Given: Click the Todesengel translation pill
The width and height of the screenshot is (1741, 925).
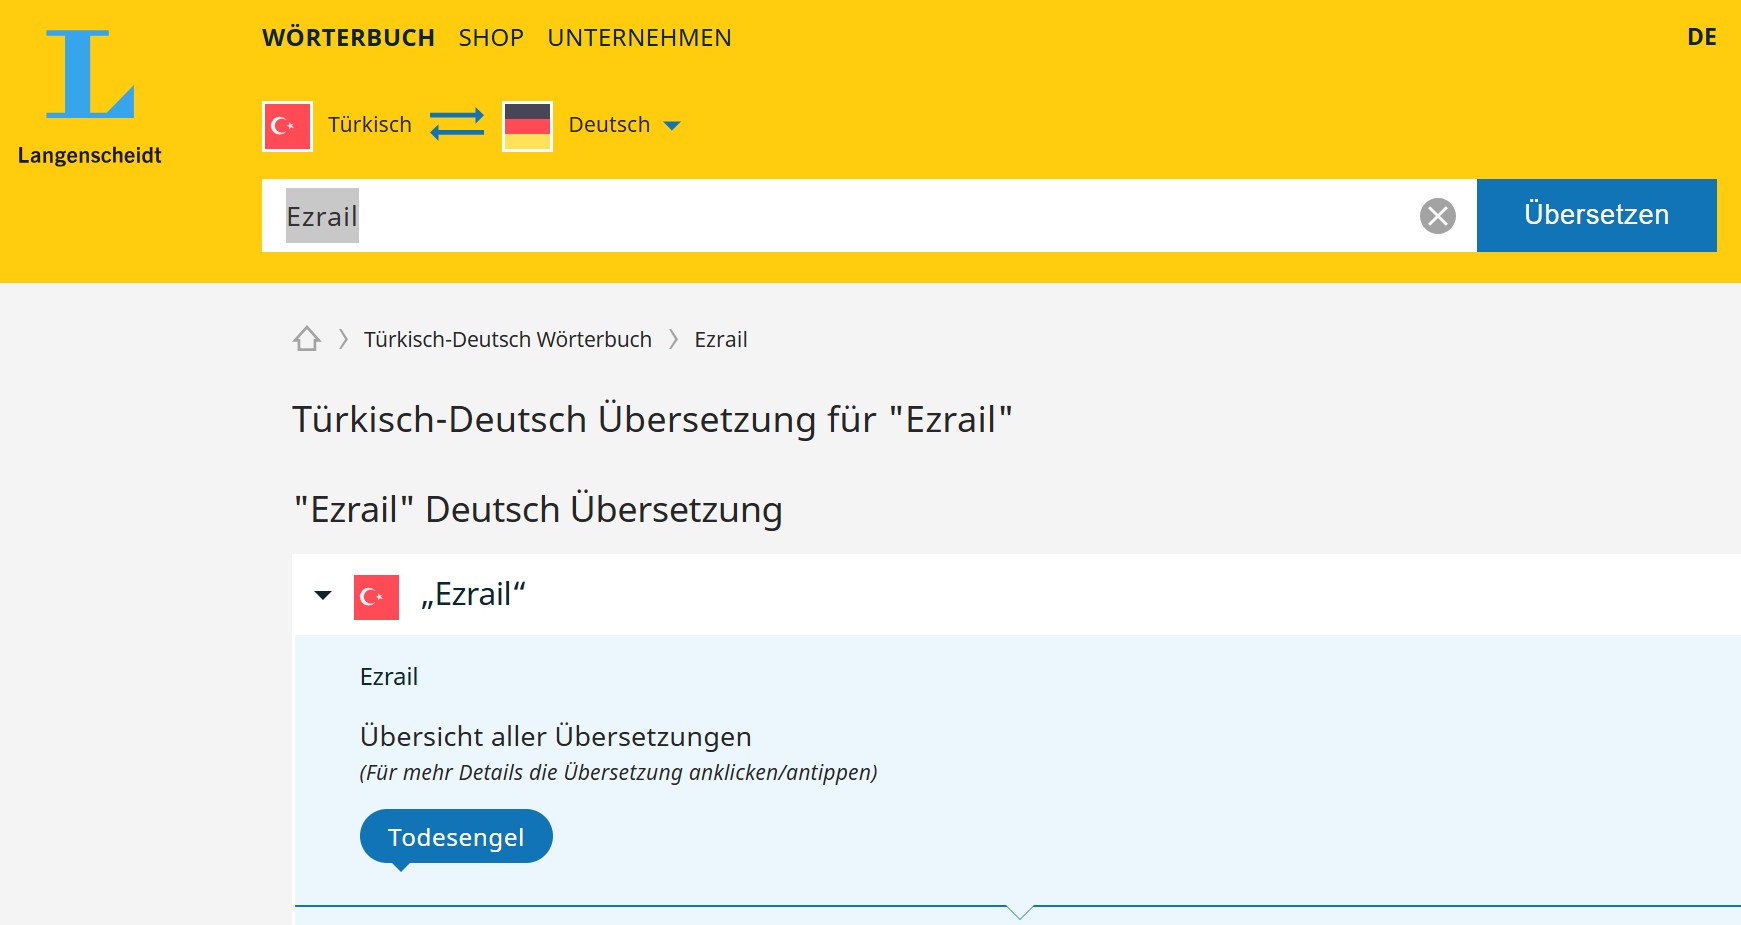Looking at the screenshot, I should click(x=456, y=837).
